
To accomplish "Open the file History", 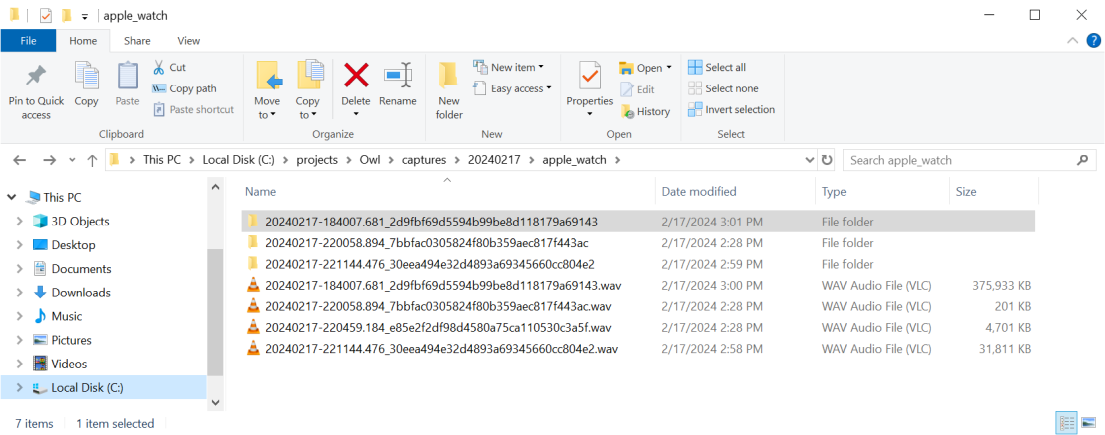I will (645, 111).
